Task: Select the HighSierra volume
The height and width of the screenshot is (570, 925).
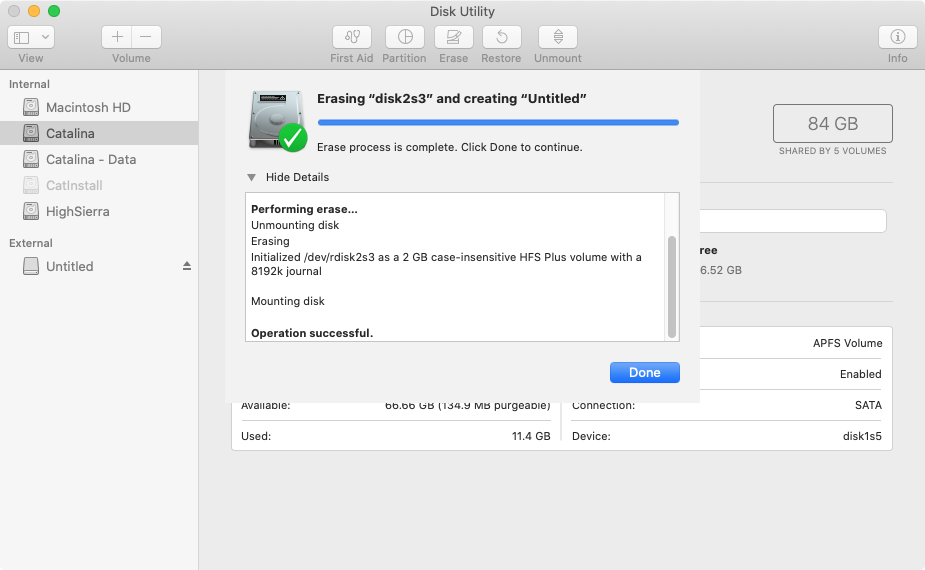Action: [x=99, y=211]
